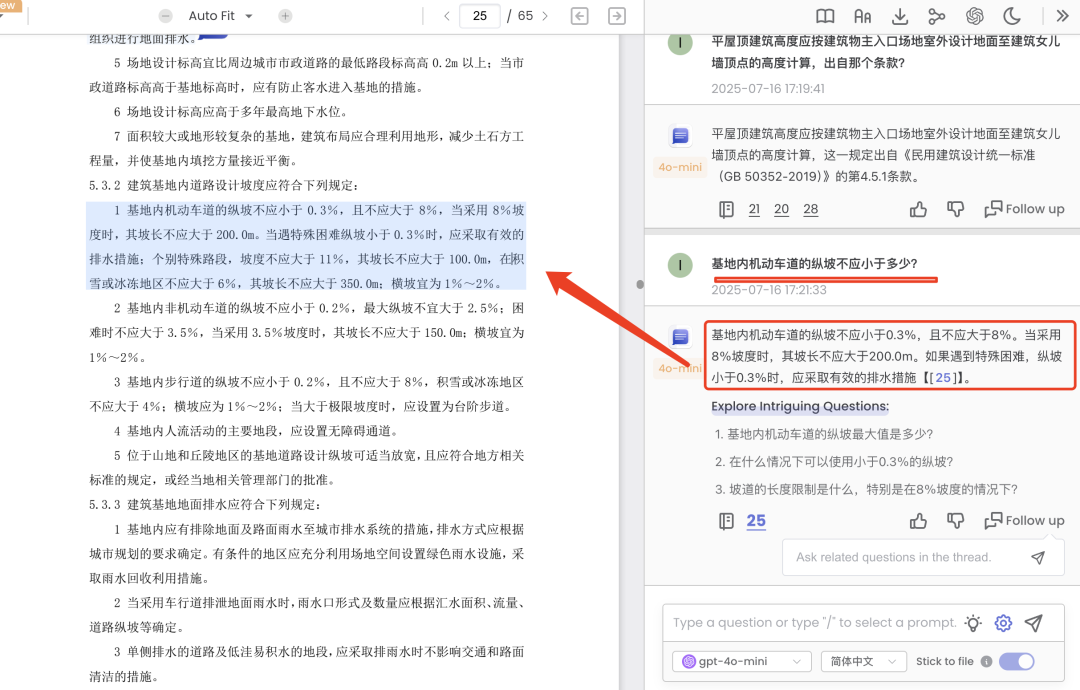1080x690 pixels.
Task: Thumbs up the GB 50352-2019 answer
Action: [x=918, y=209]
